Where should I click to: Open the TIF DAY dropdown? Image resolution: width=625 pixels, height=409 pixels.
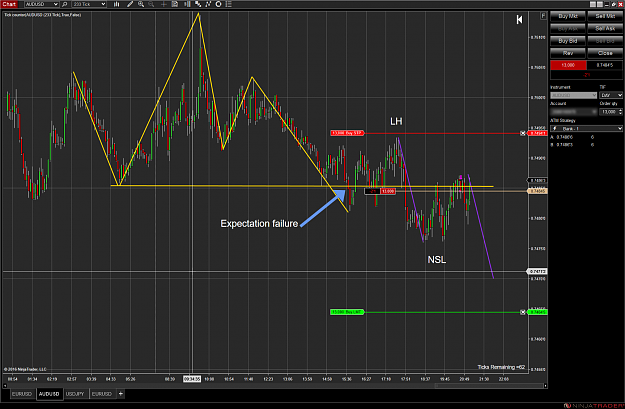pyautogui.click(x=611, y=95)
